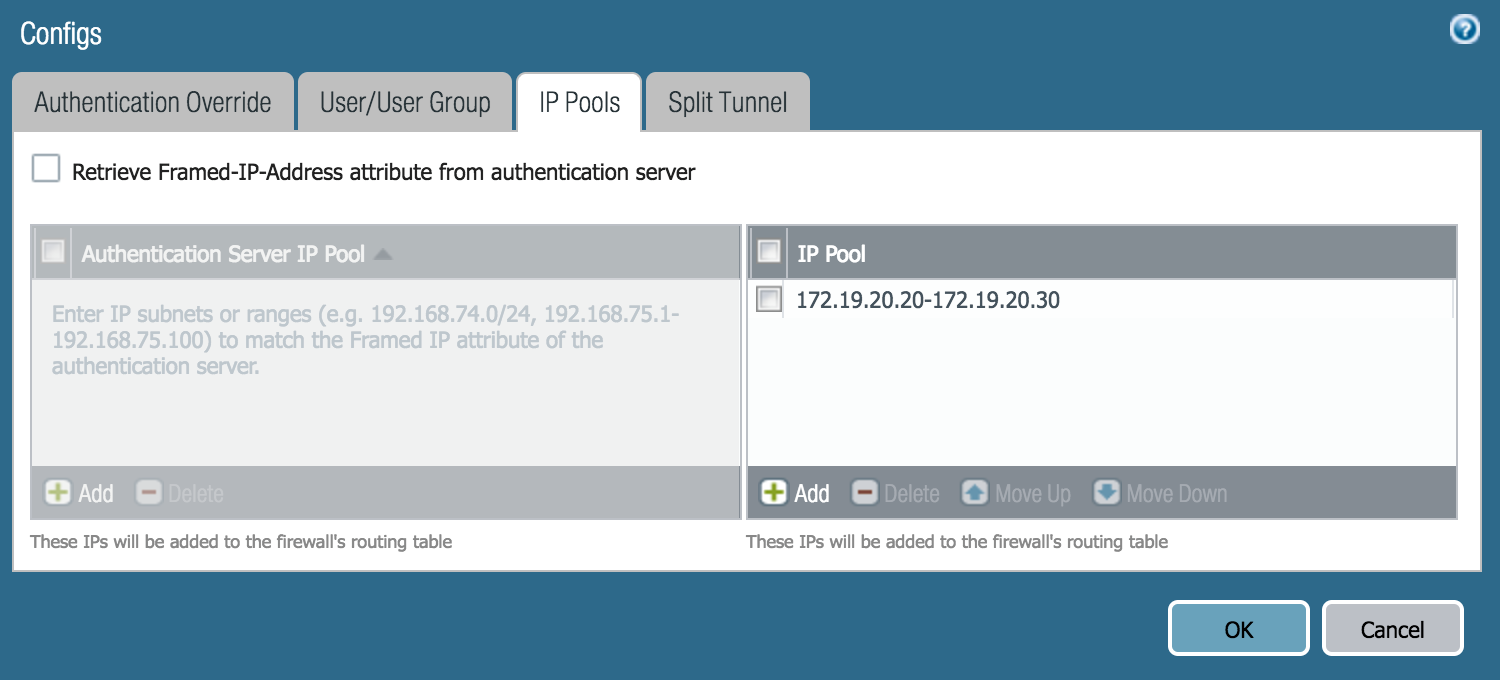Sort by the Authentication Server IP Pool arrow
The image size is (1500, 680).
click(x=382, y=254)
